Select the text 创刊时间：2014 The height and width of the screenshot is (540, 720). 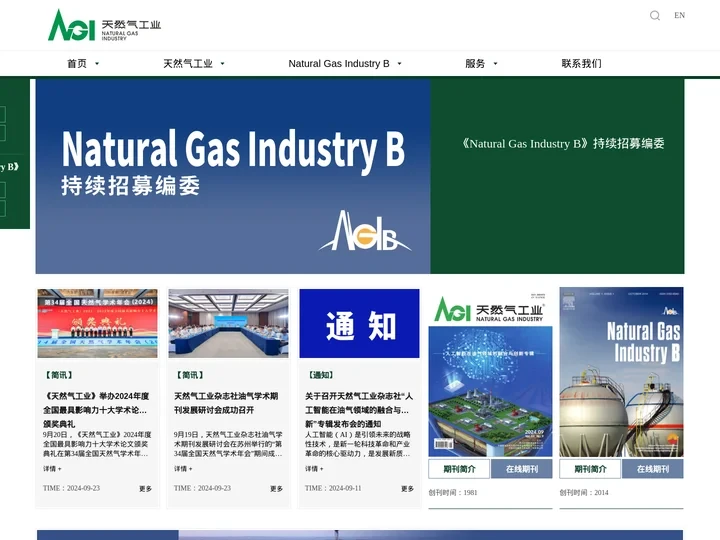click(584, 493)
